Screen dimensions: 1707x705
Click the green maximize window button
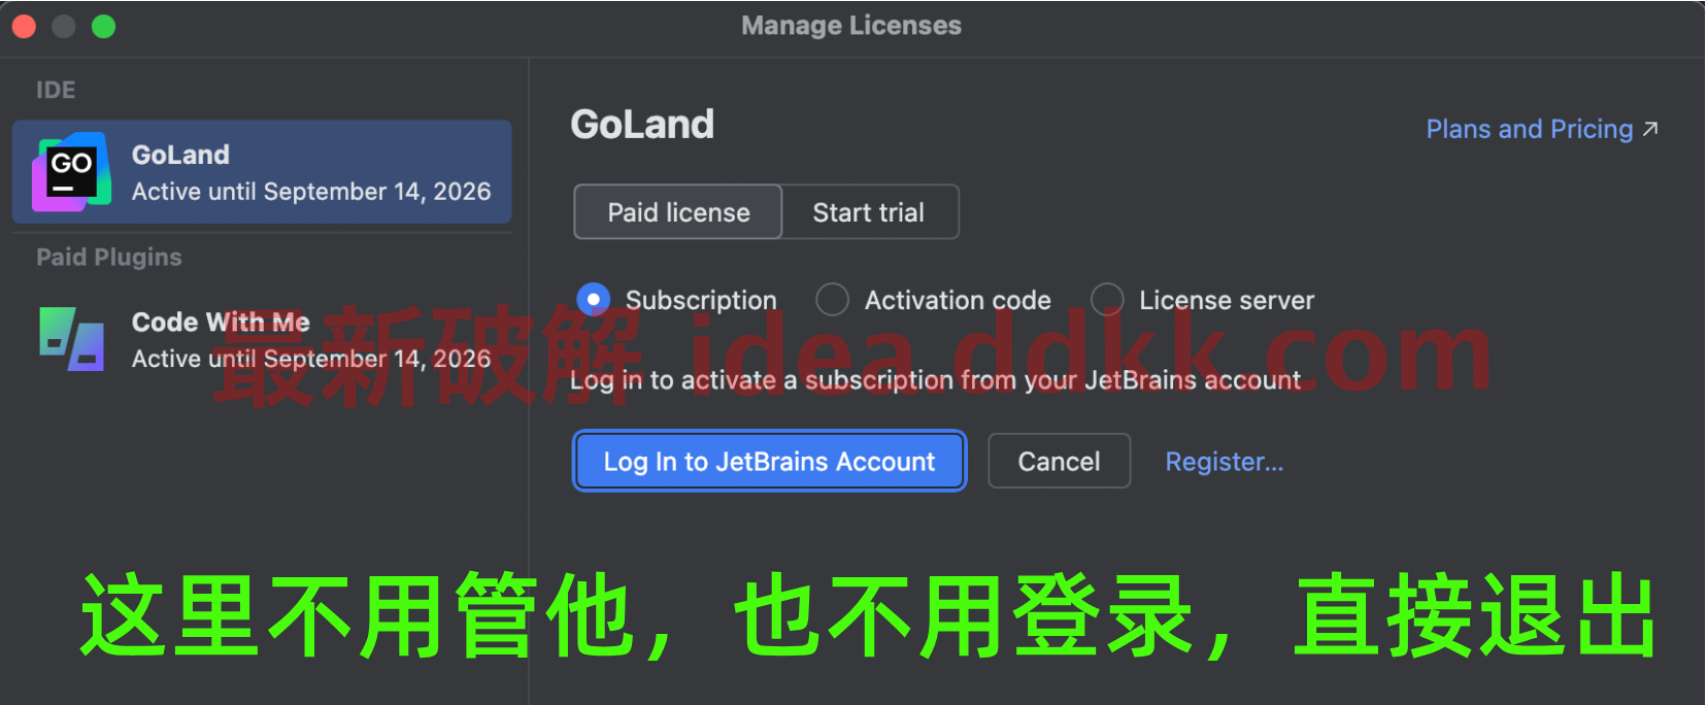(104, 26)
